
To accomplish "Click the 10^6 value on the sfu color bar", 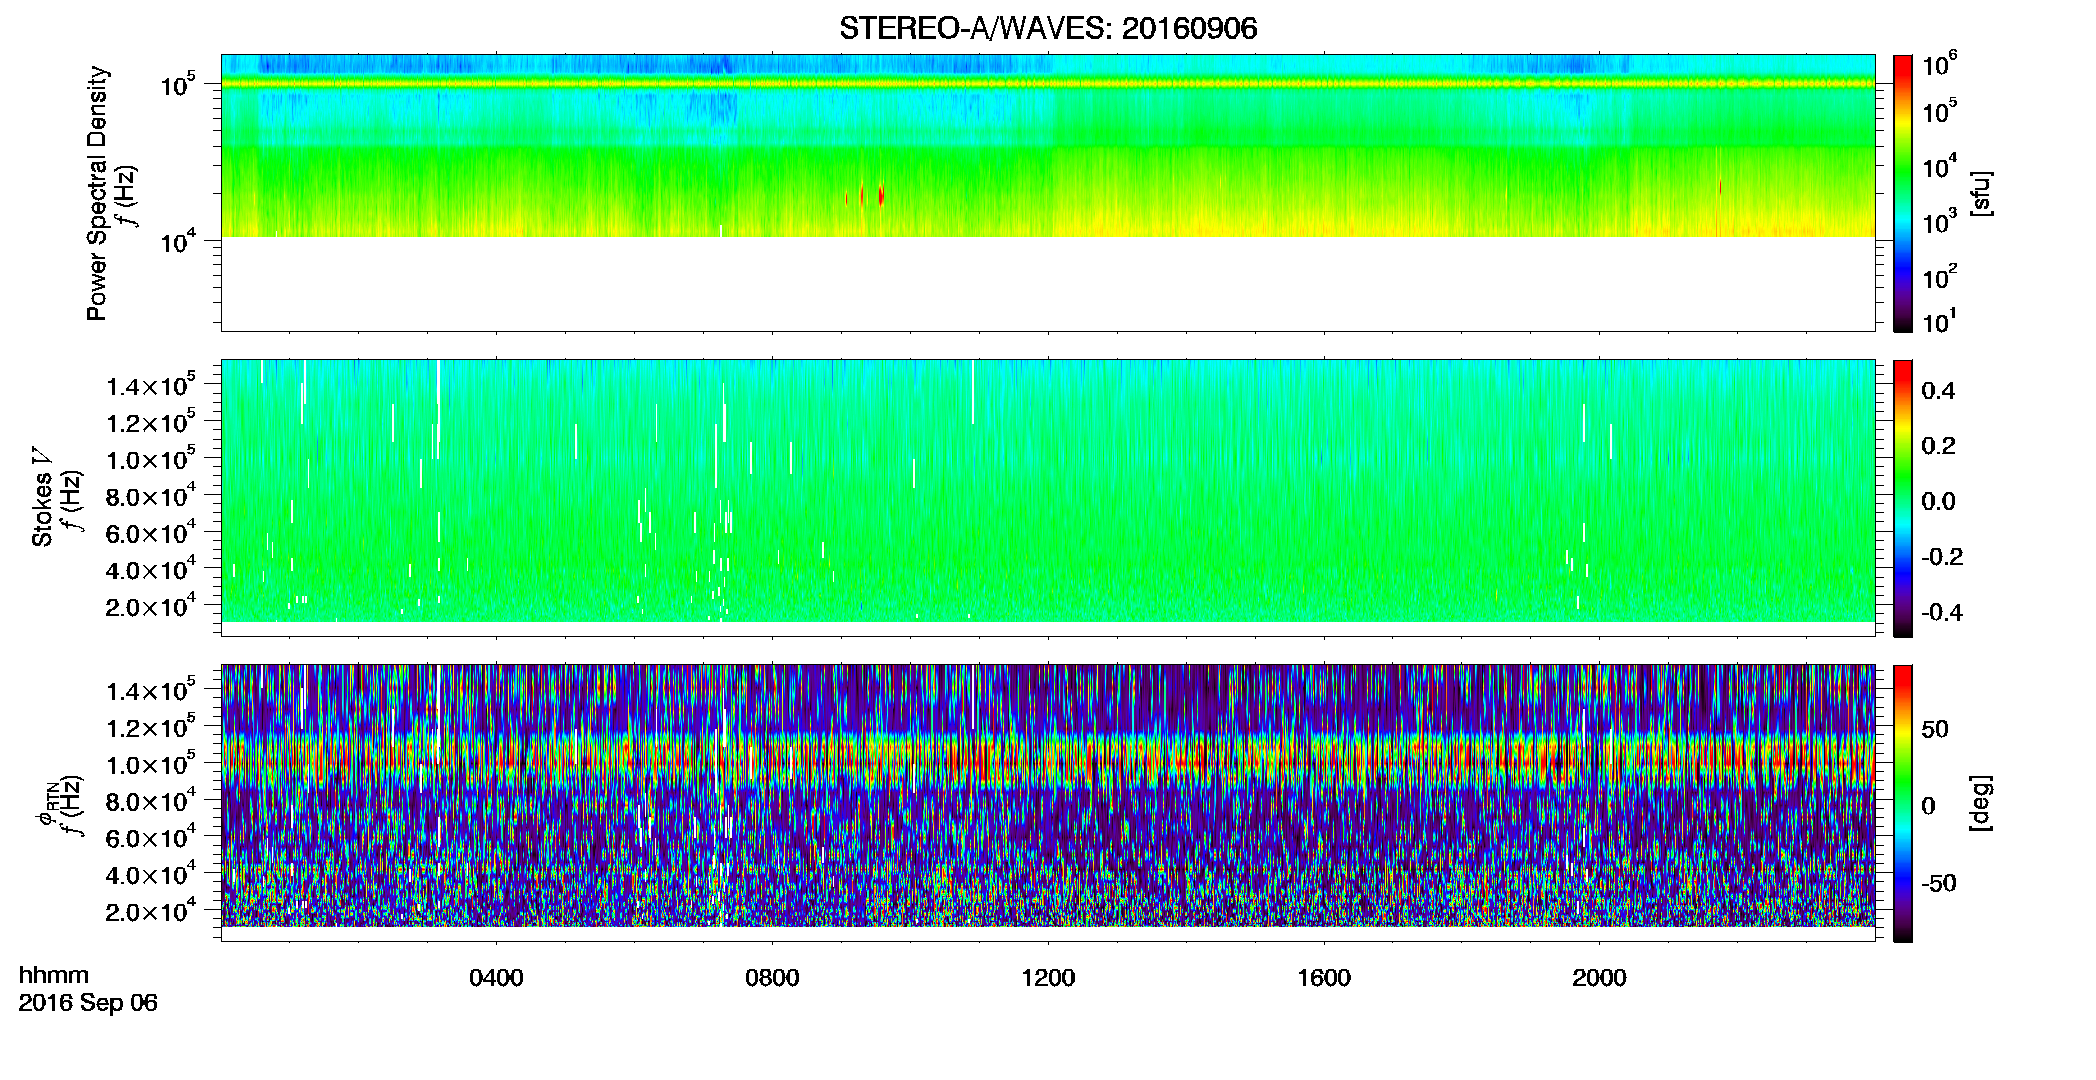I will [1940, 64].
